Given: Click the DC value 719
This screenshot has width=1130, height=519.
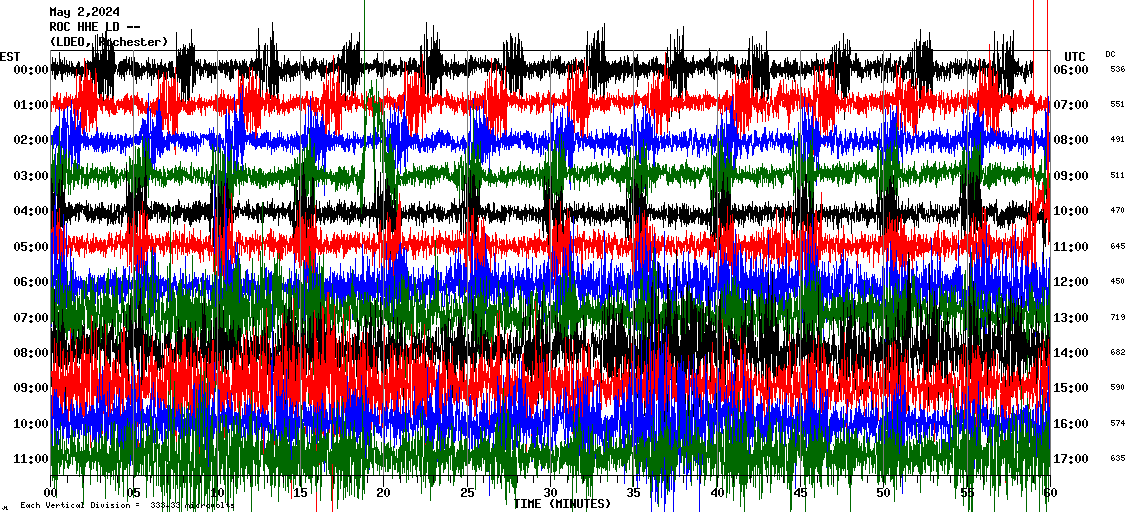Looking at the screenshot, I should (1117, 317).
